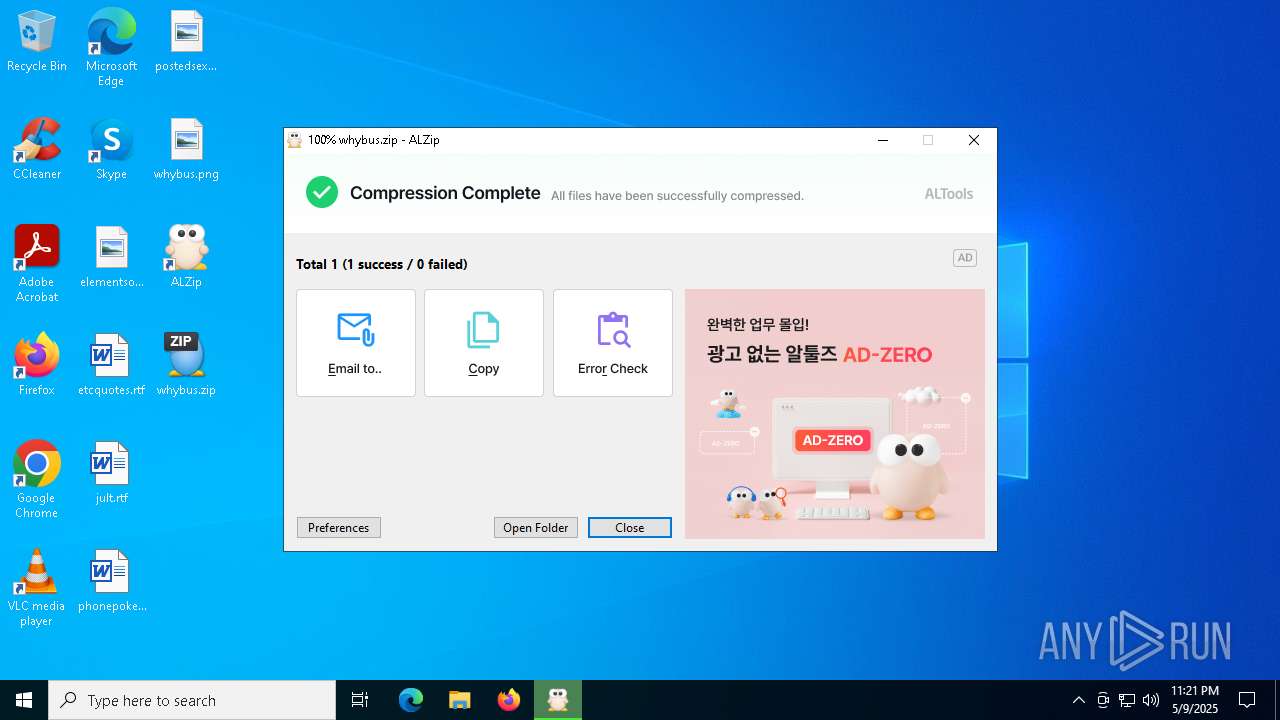Select the whybus.png file on desktop
The width and height of the screenshot is (1280, 720).
click(186, 150)
